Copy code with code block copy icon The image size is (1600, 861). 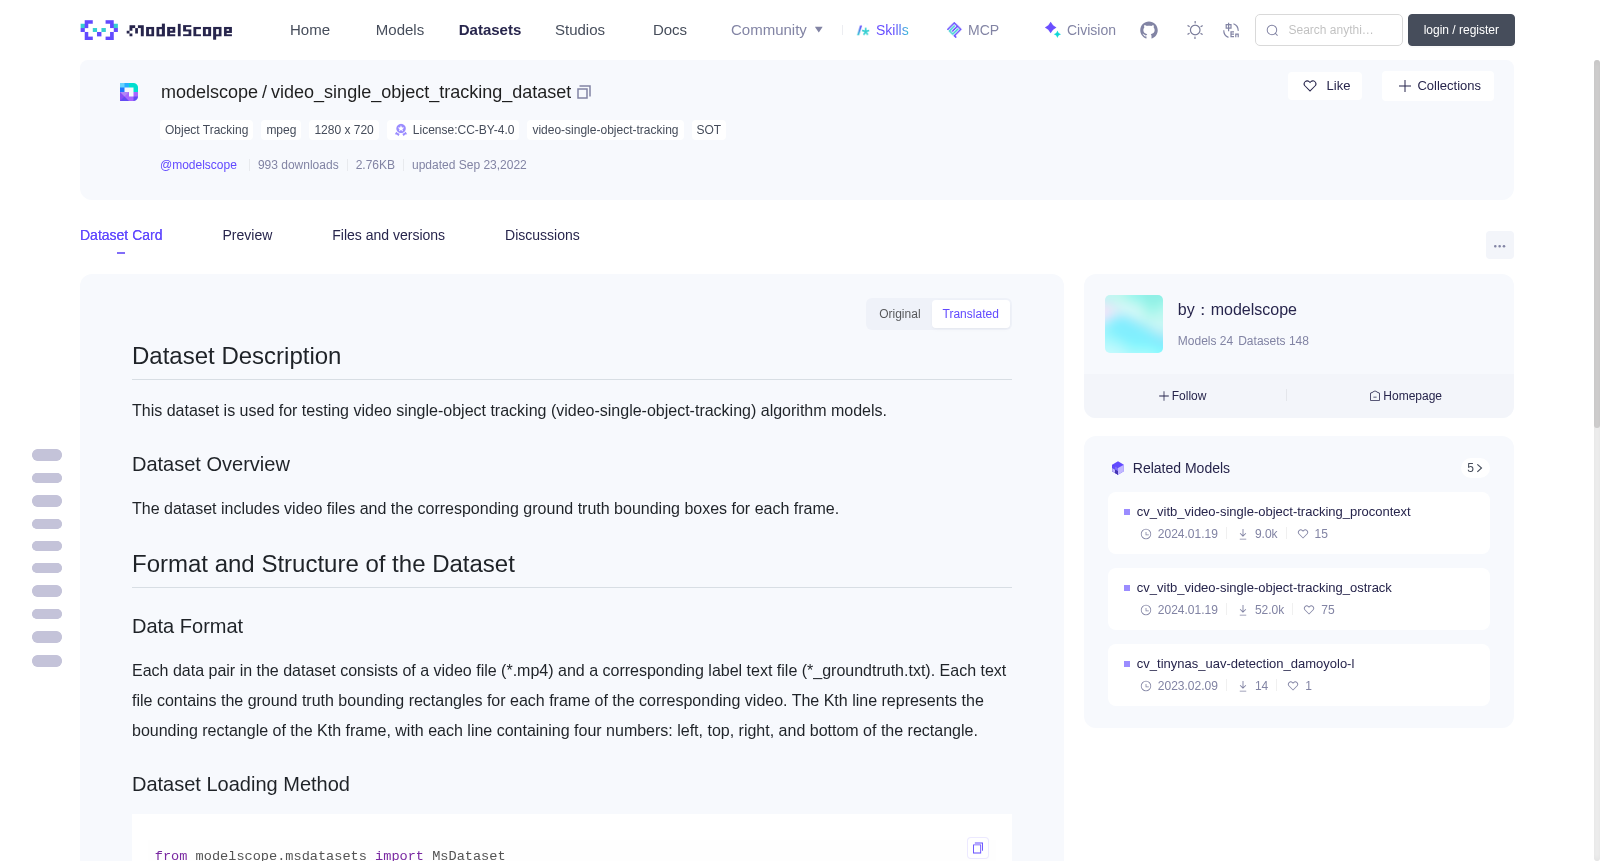point(978,848)
